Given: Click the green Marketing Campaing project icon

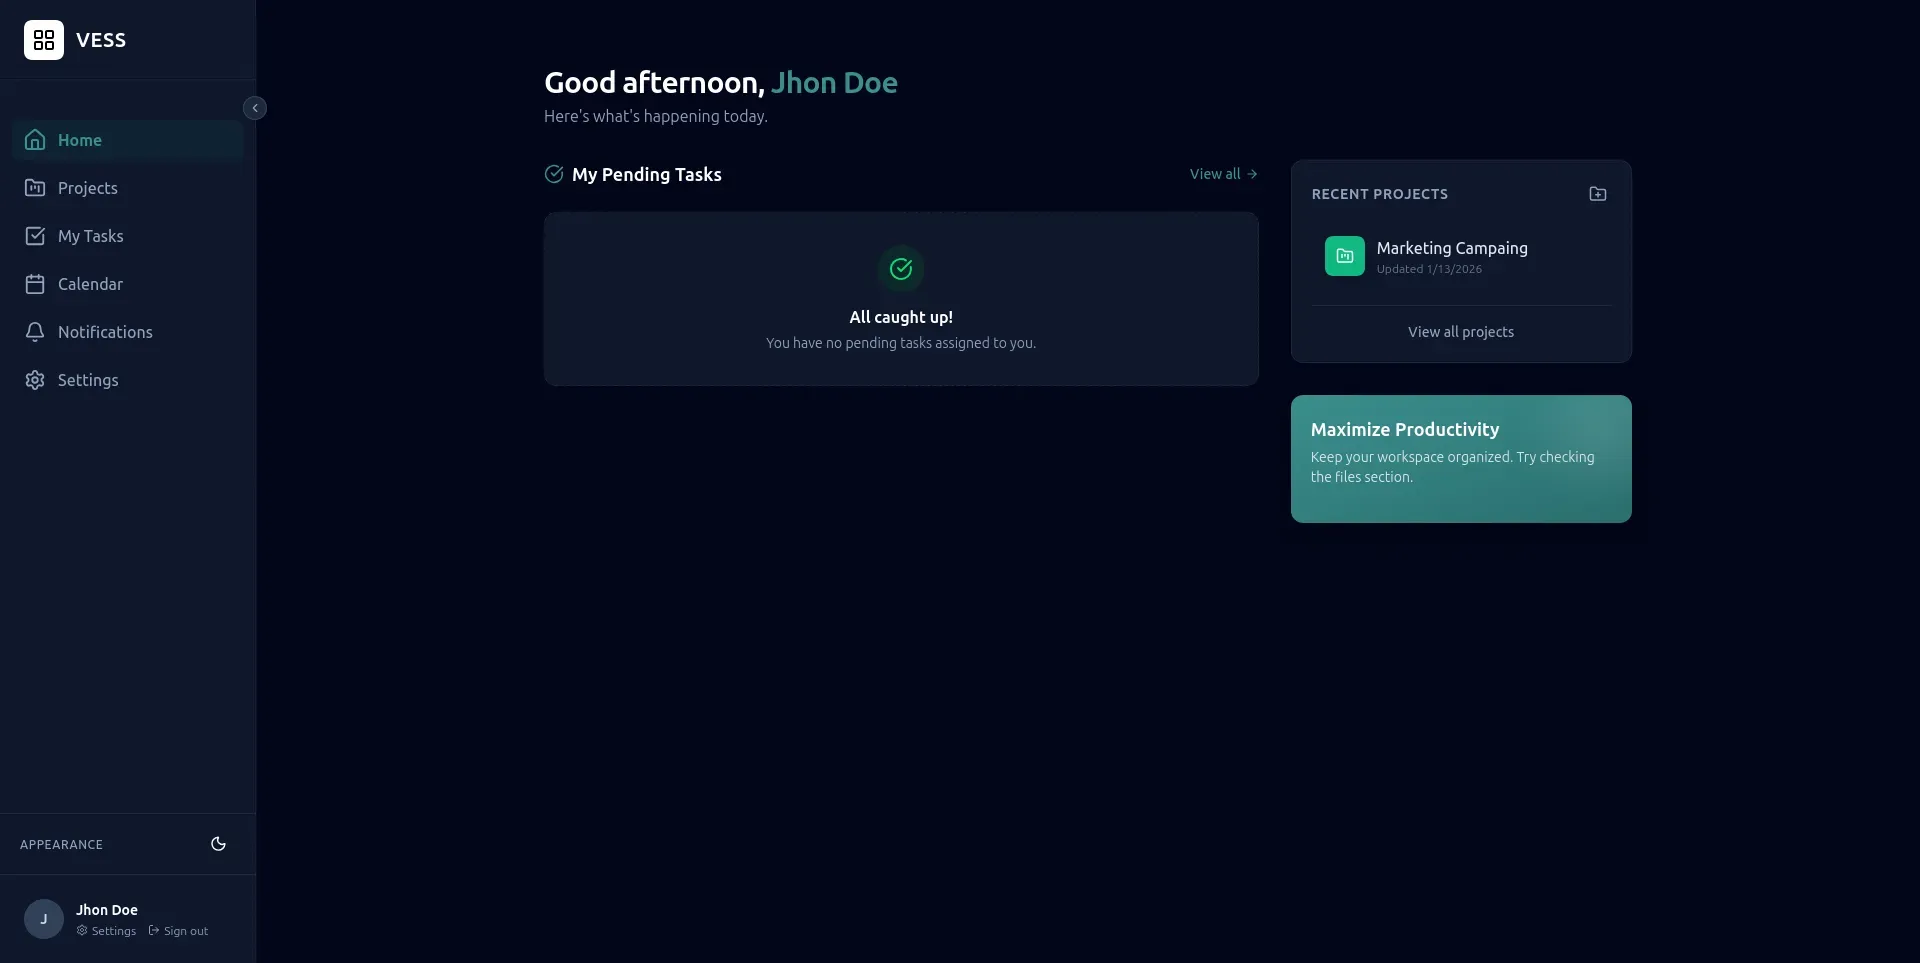Looking at the screenshot, I should pos(1344,256).
